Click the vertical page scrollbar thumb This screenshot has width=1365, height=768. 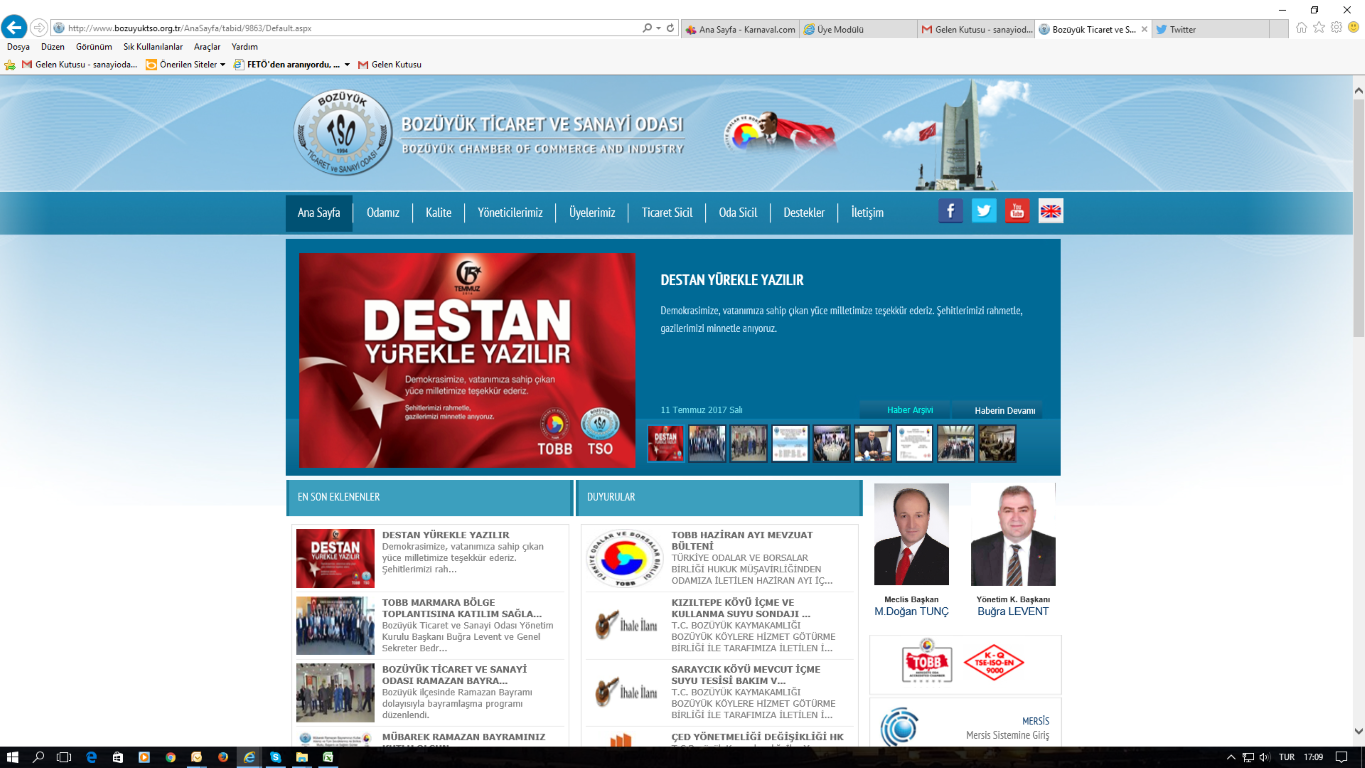(1358, 216)
